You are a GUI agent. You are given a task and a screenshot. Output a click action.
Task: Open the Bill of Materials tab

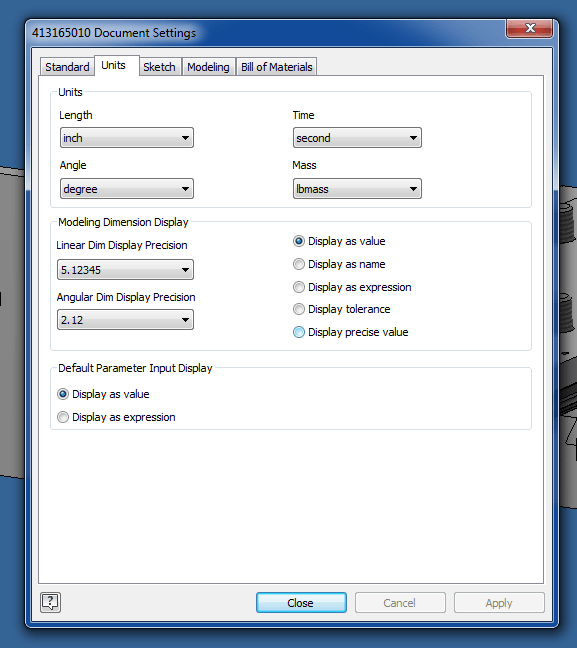277,67
